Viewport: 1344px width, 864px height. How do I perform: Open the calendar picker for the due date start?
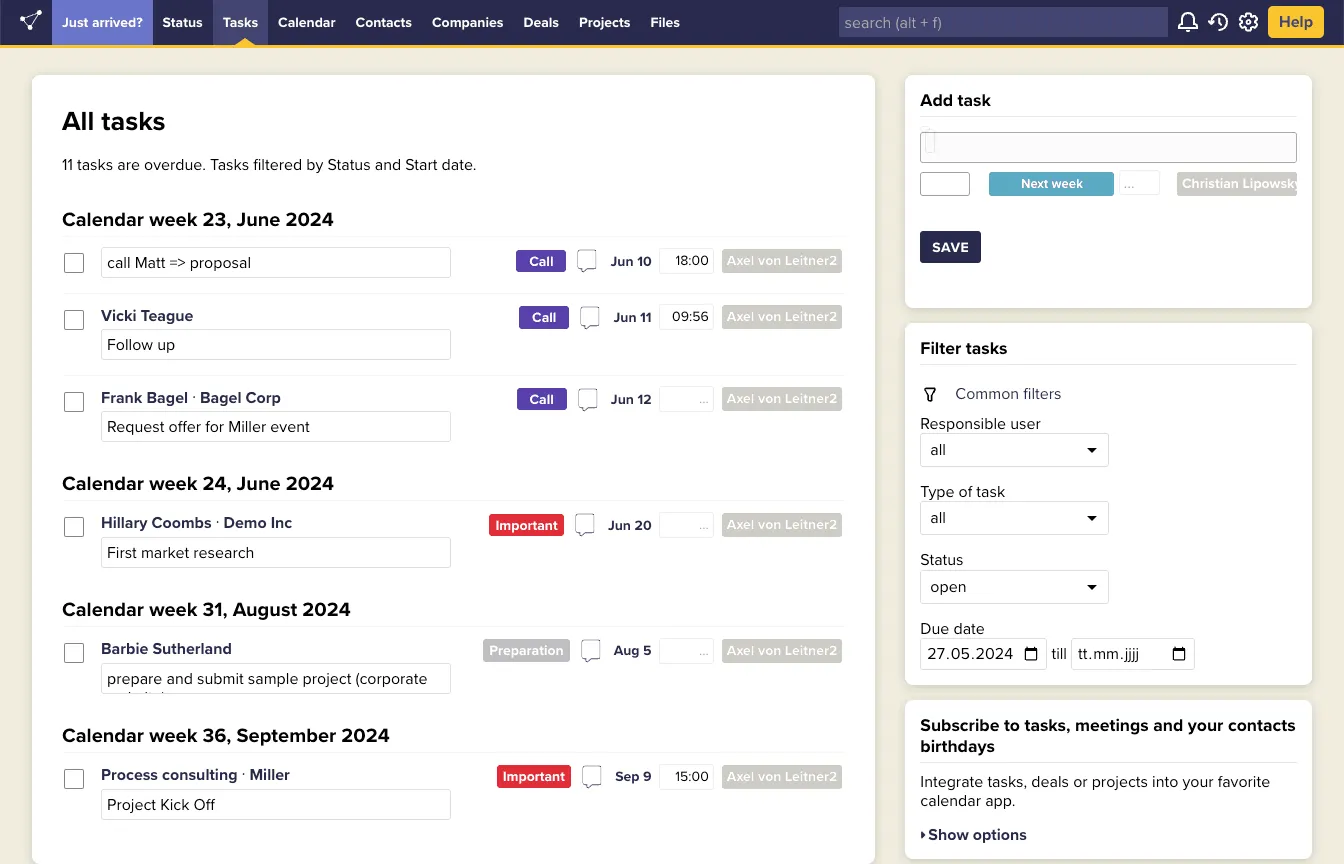(x=1031, y=654)
